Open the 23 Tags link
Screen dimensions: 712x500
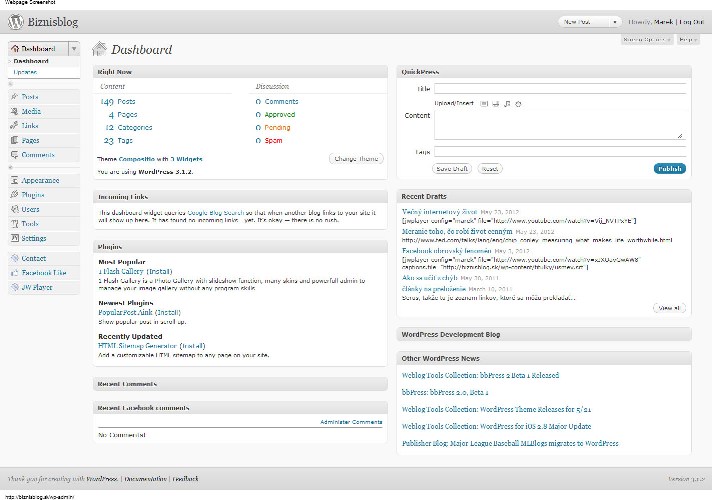point(118,141)
